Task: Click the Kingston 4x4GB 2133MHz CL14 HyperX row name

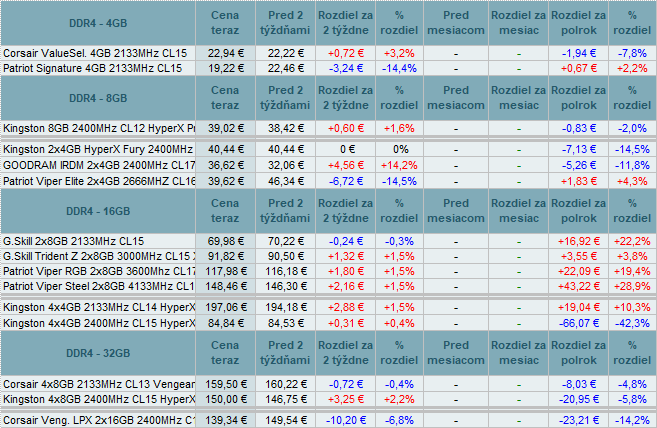Action: 99,307
